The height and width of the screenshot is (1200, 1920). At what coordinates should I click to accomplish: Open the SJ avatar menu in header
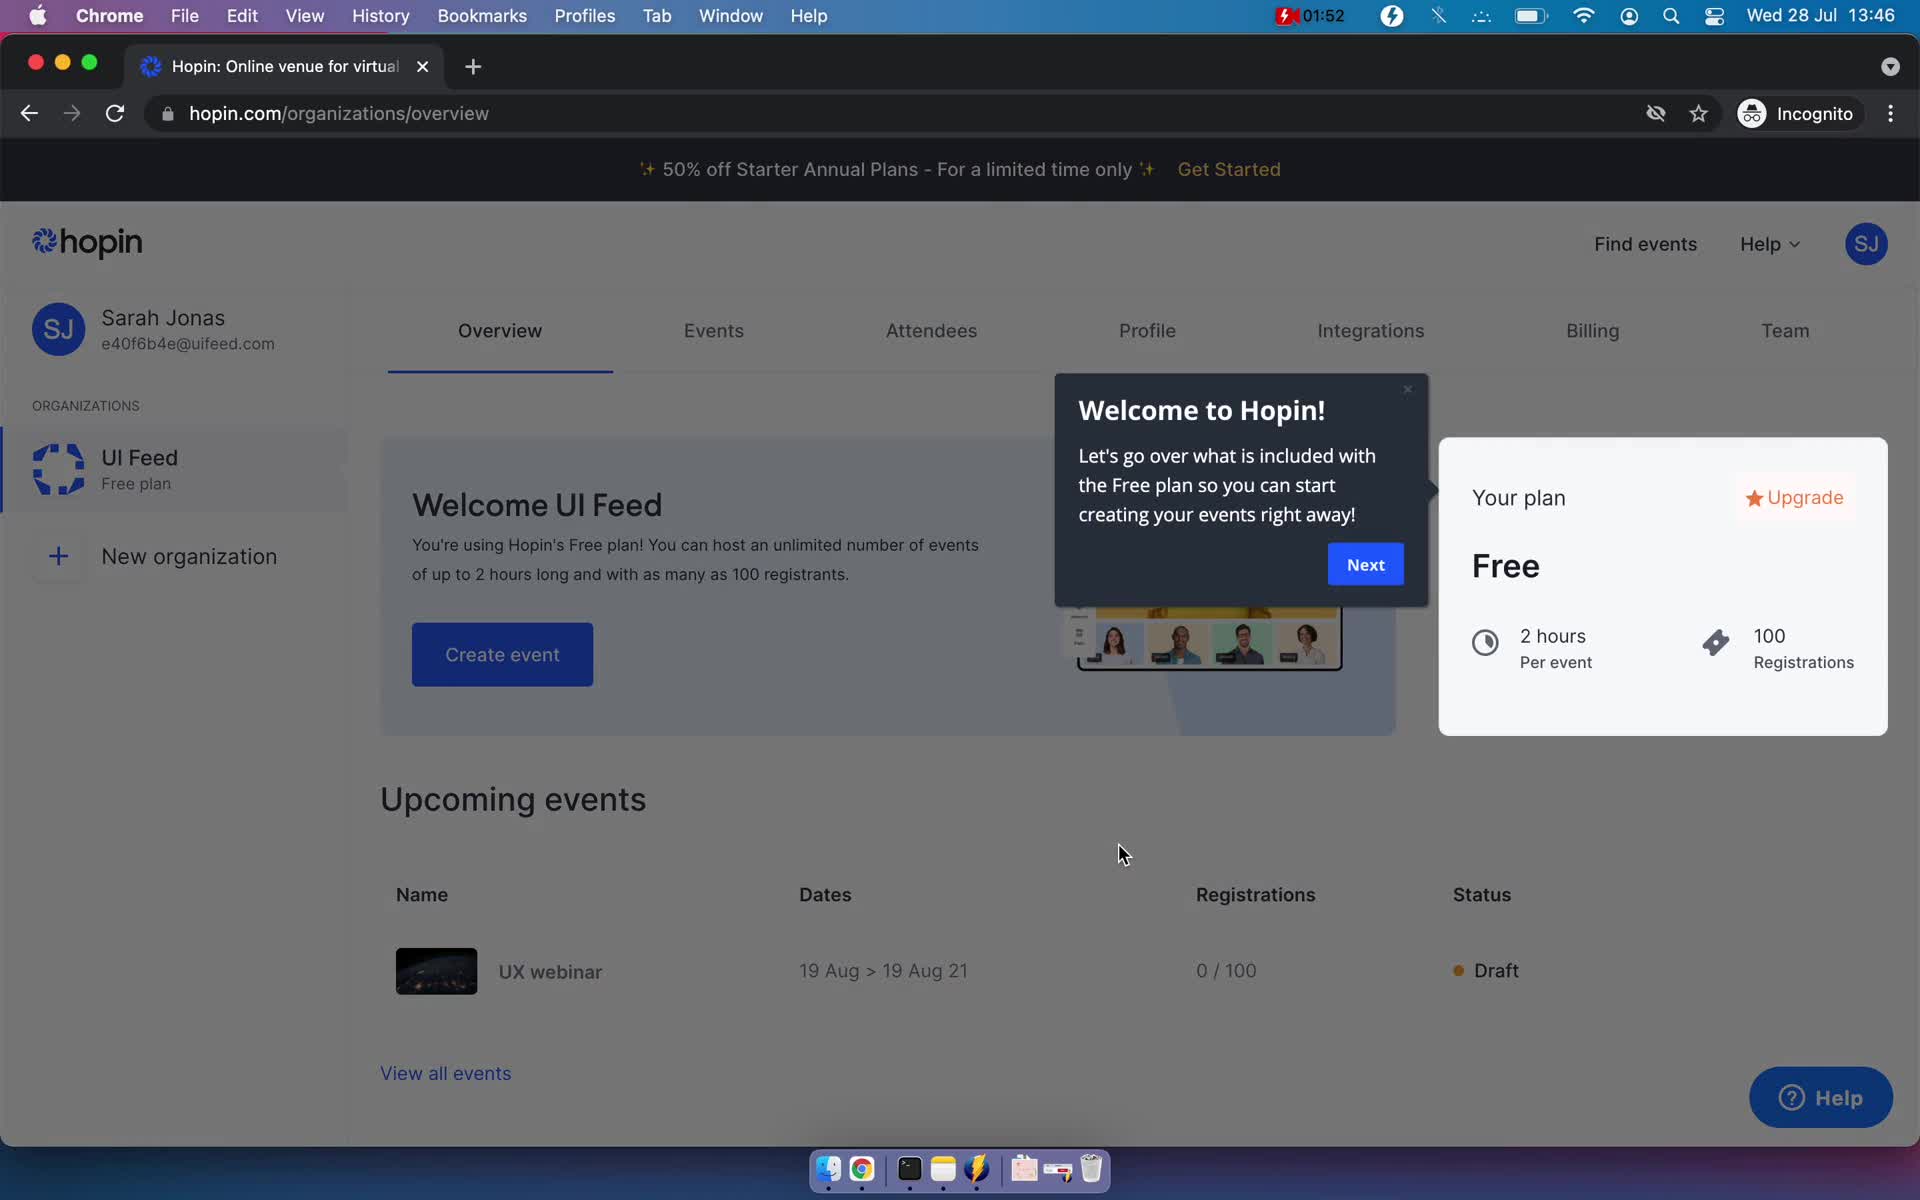(x=1865, y=244)
